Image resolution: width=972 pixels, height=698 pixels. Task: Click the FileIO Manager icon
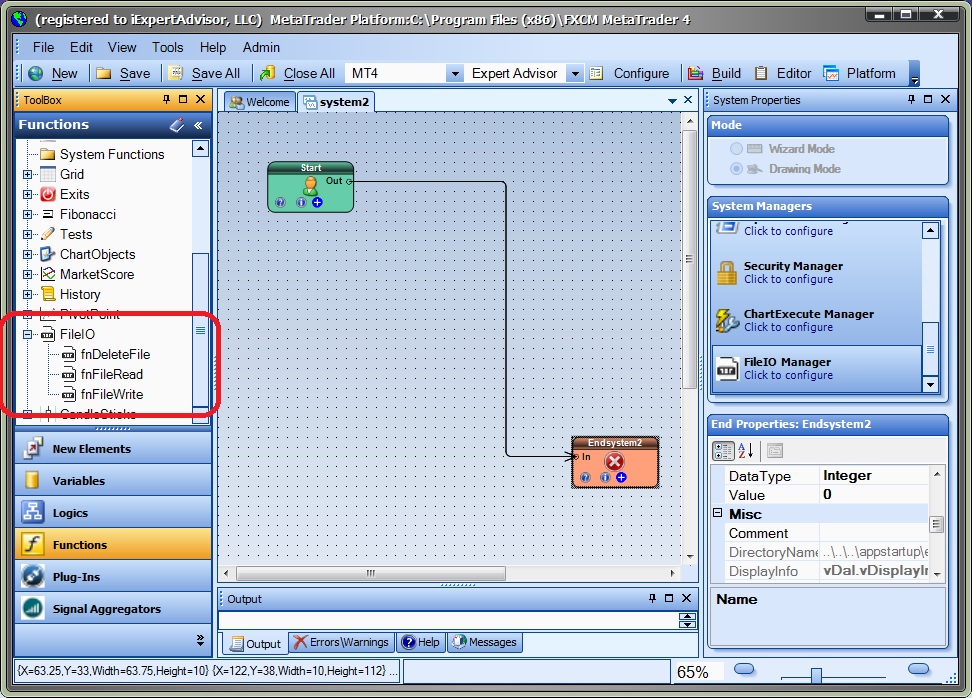pyautogui.click(x=727, y=369)
